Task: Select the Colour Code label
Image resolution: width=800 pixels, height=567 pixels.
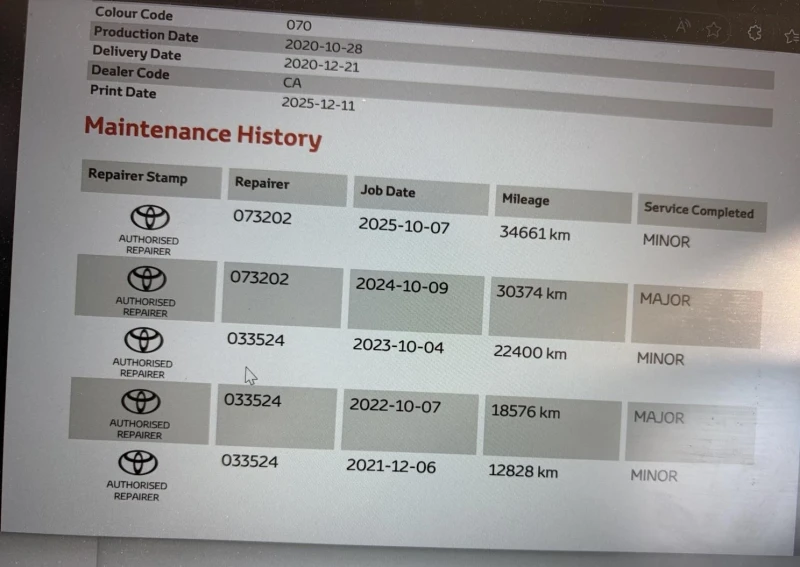Action: coord(134,13)
